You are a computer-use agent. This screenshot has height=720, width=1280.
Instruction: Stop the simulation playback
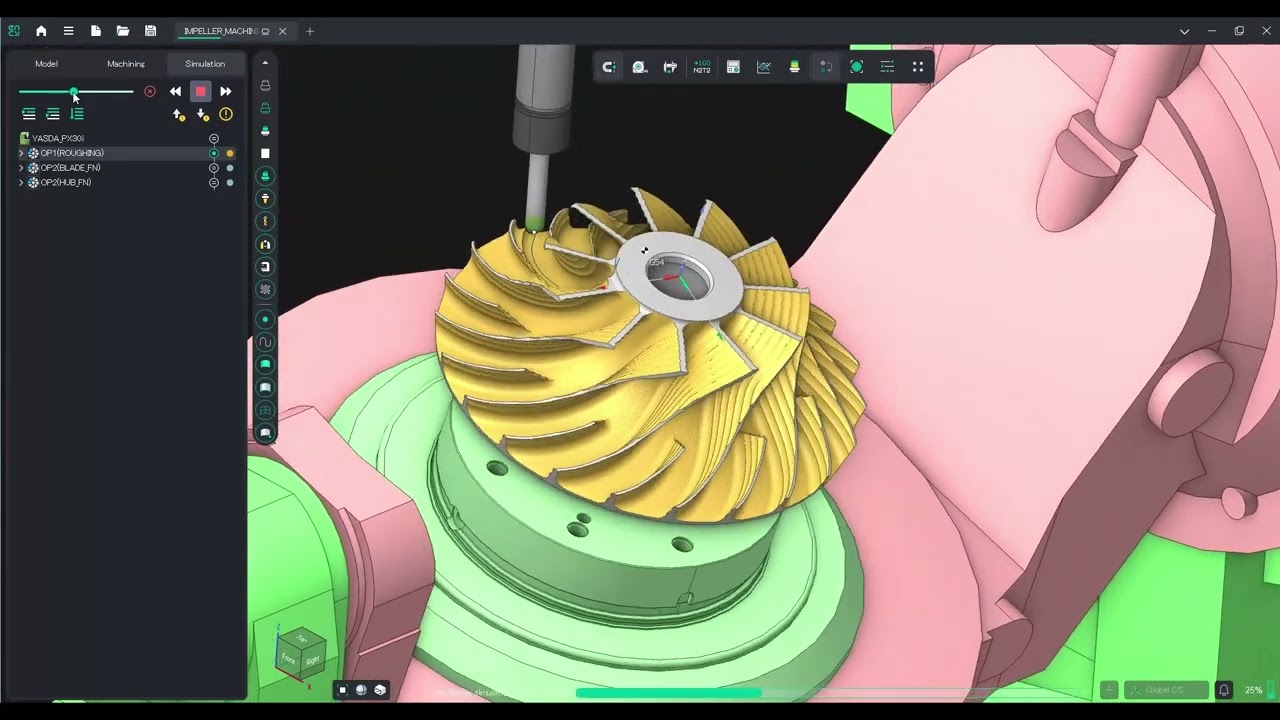pyautogui.click(x=200, y=91)
